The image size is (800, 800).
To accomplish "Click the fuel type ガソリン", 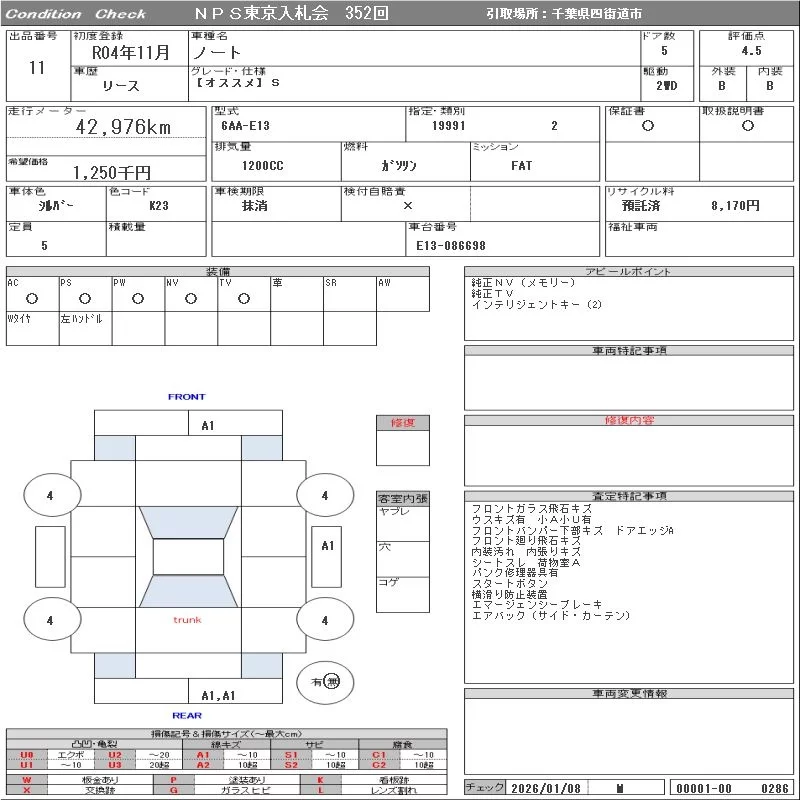I will click(399, 165).
